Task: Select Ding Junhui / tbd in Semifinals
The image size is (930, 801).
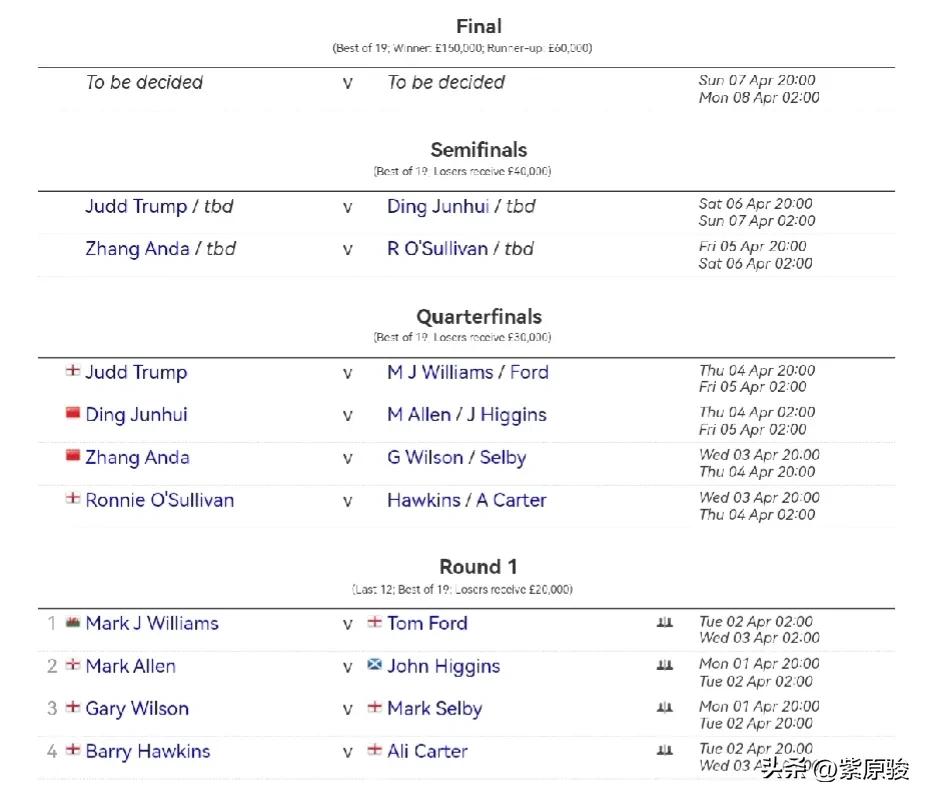Action: [x=461, y=206]
